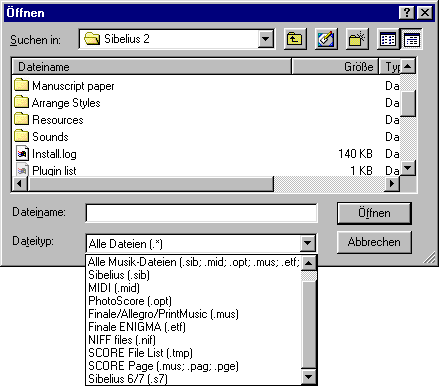Open the desktop view icon
The height and width of the screenshot is (387, 439).
(x=326, y=39)
